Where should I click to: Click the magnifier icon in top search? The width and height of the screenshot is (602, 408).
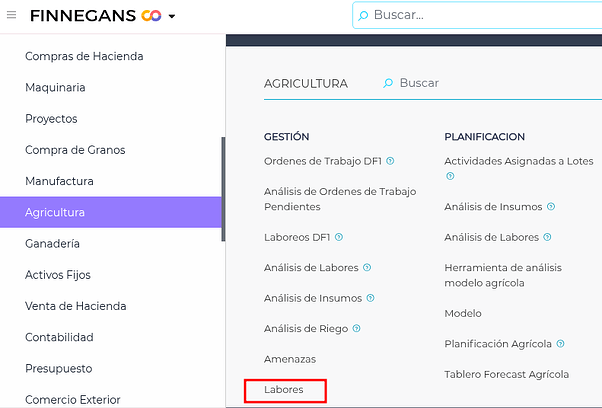tap(363, 15)
